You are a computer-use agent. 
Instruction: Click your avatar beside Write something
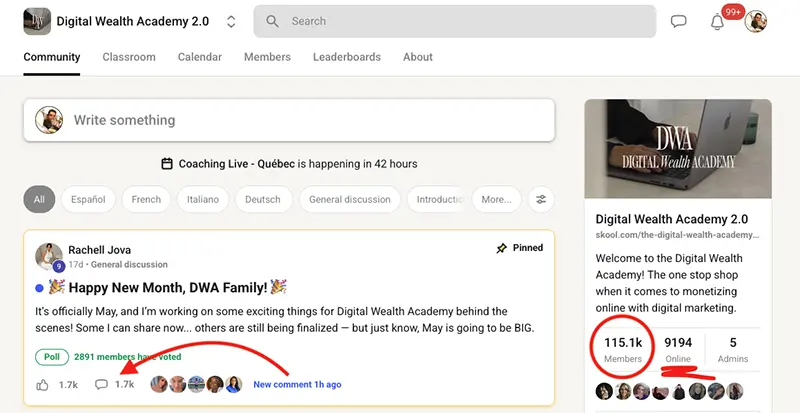[x=49, y=120]
